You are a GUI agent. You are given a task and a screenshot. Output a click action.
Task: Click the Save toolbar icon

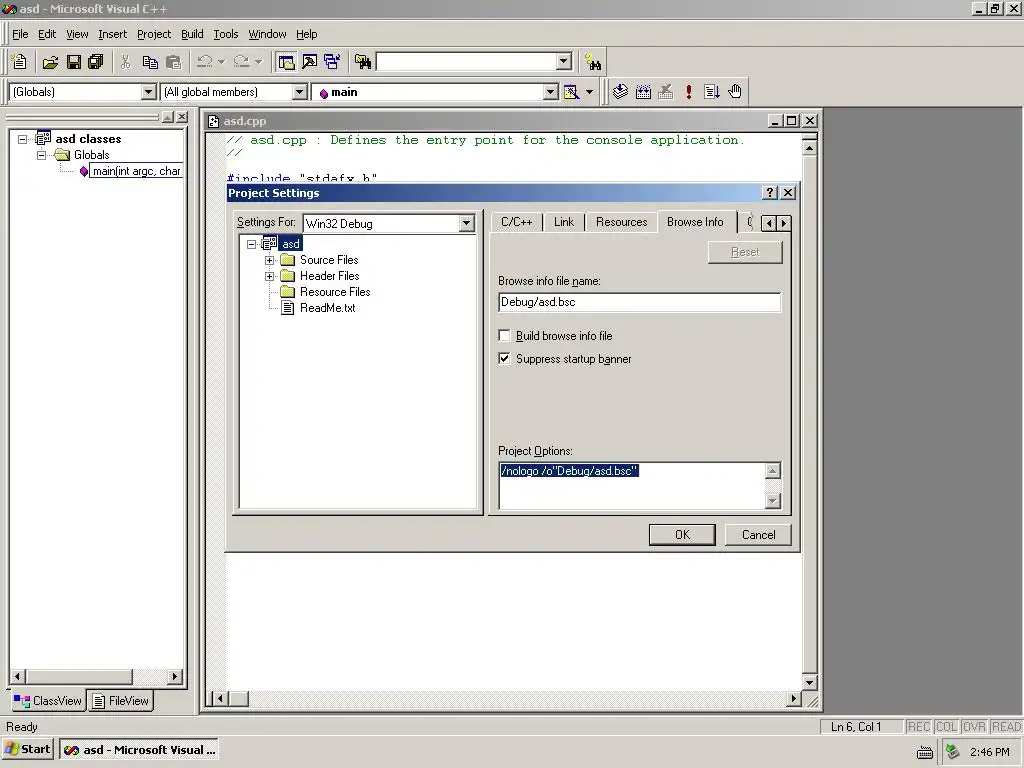point(74,62)
